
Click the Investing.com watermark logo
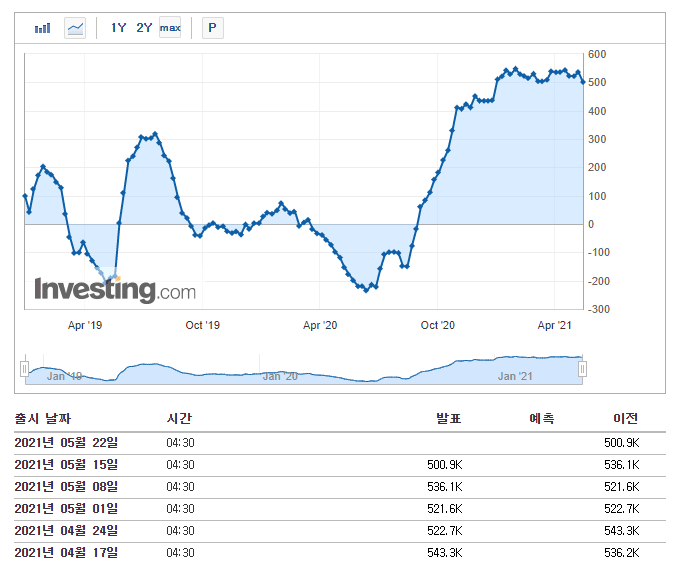coord(115,290)
